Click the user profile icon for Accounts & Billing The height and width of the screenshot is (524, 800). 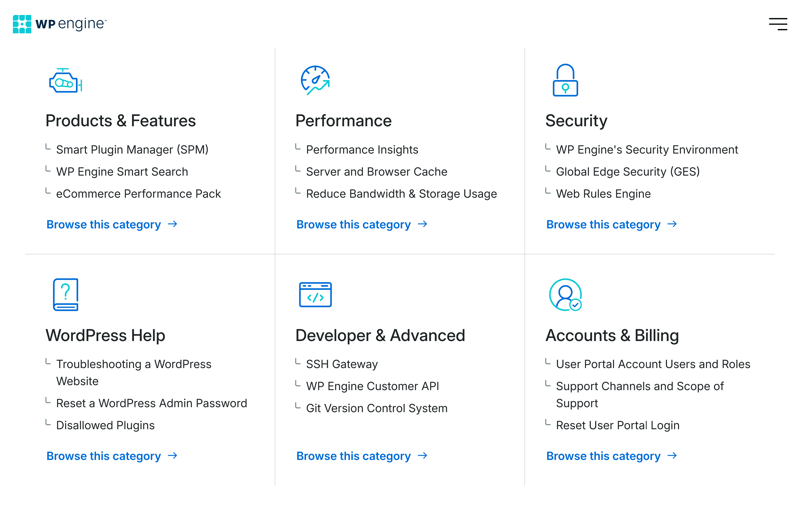click(x=565, y=294)
